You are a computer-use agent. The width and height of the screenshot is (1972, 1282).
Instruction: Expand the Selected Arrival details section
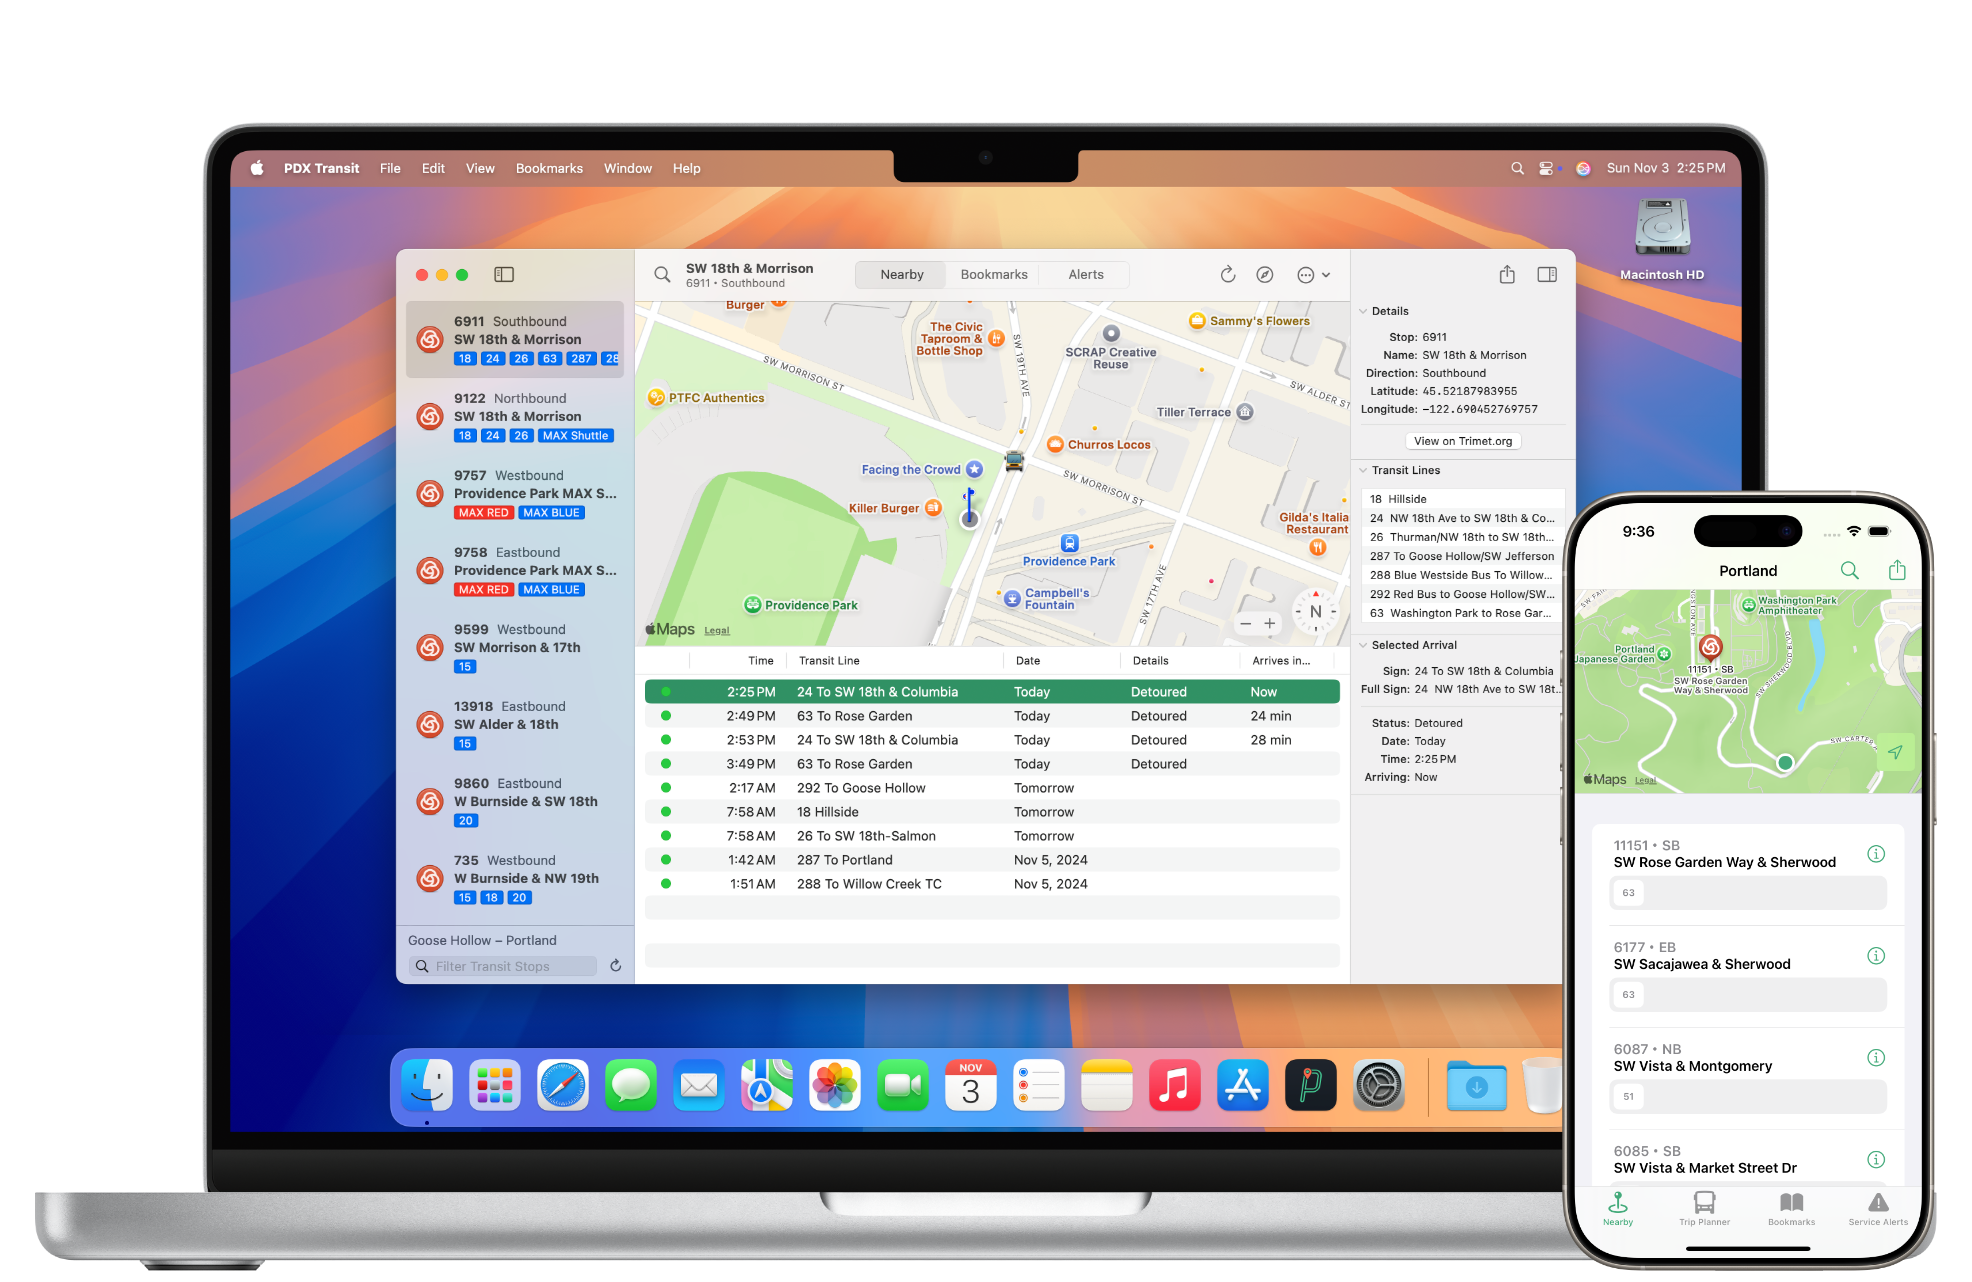coord(1363,644)
